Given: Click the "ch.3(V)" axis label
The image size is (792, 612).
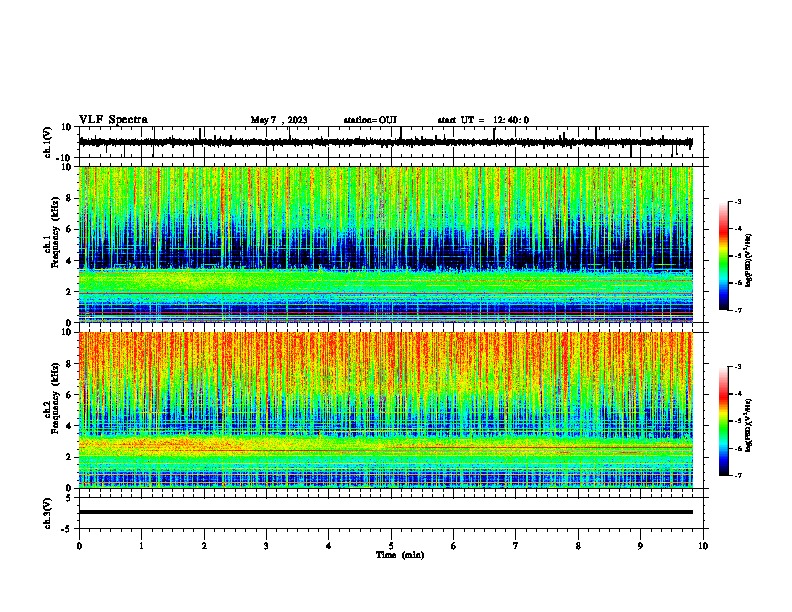Looking at the screenshot, I should (48, 513).
